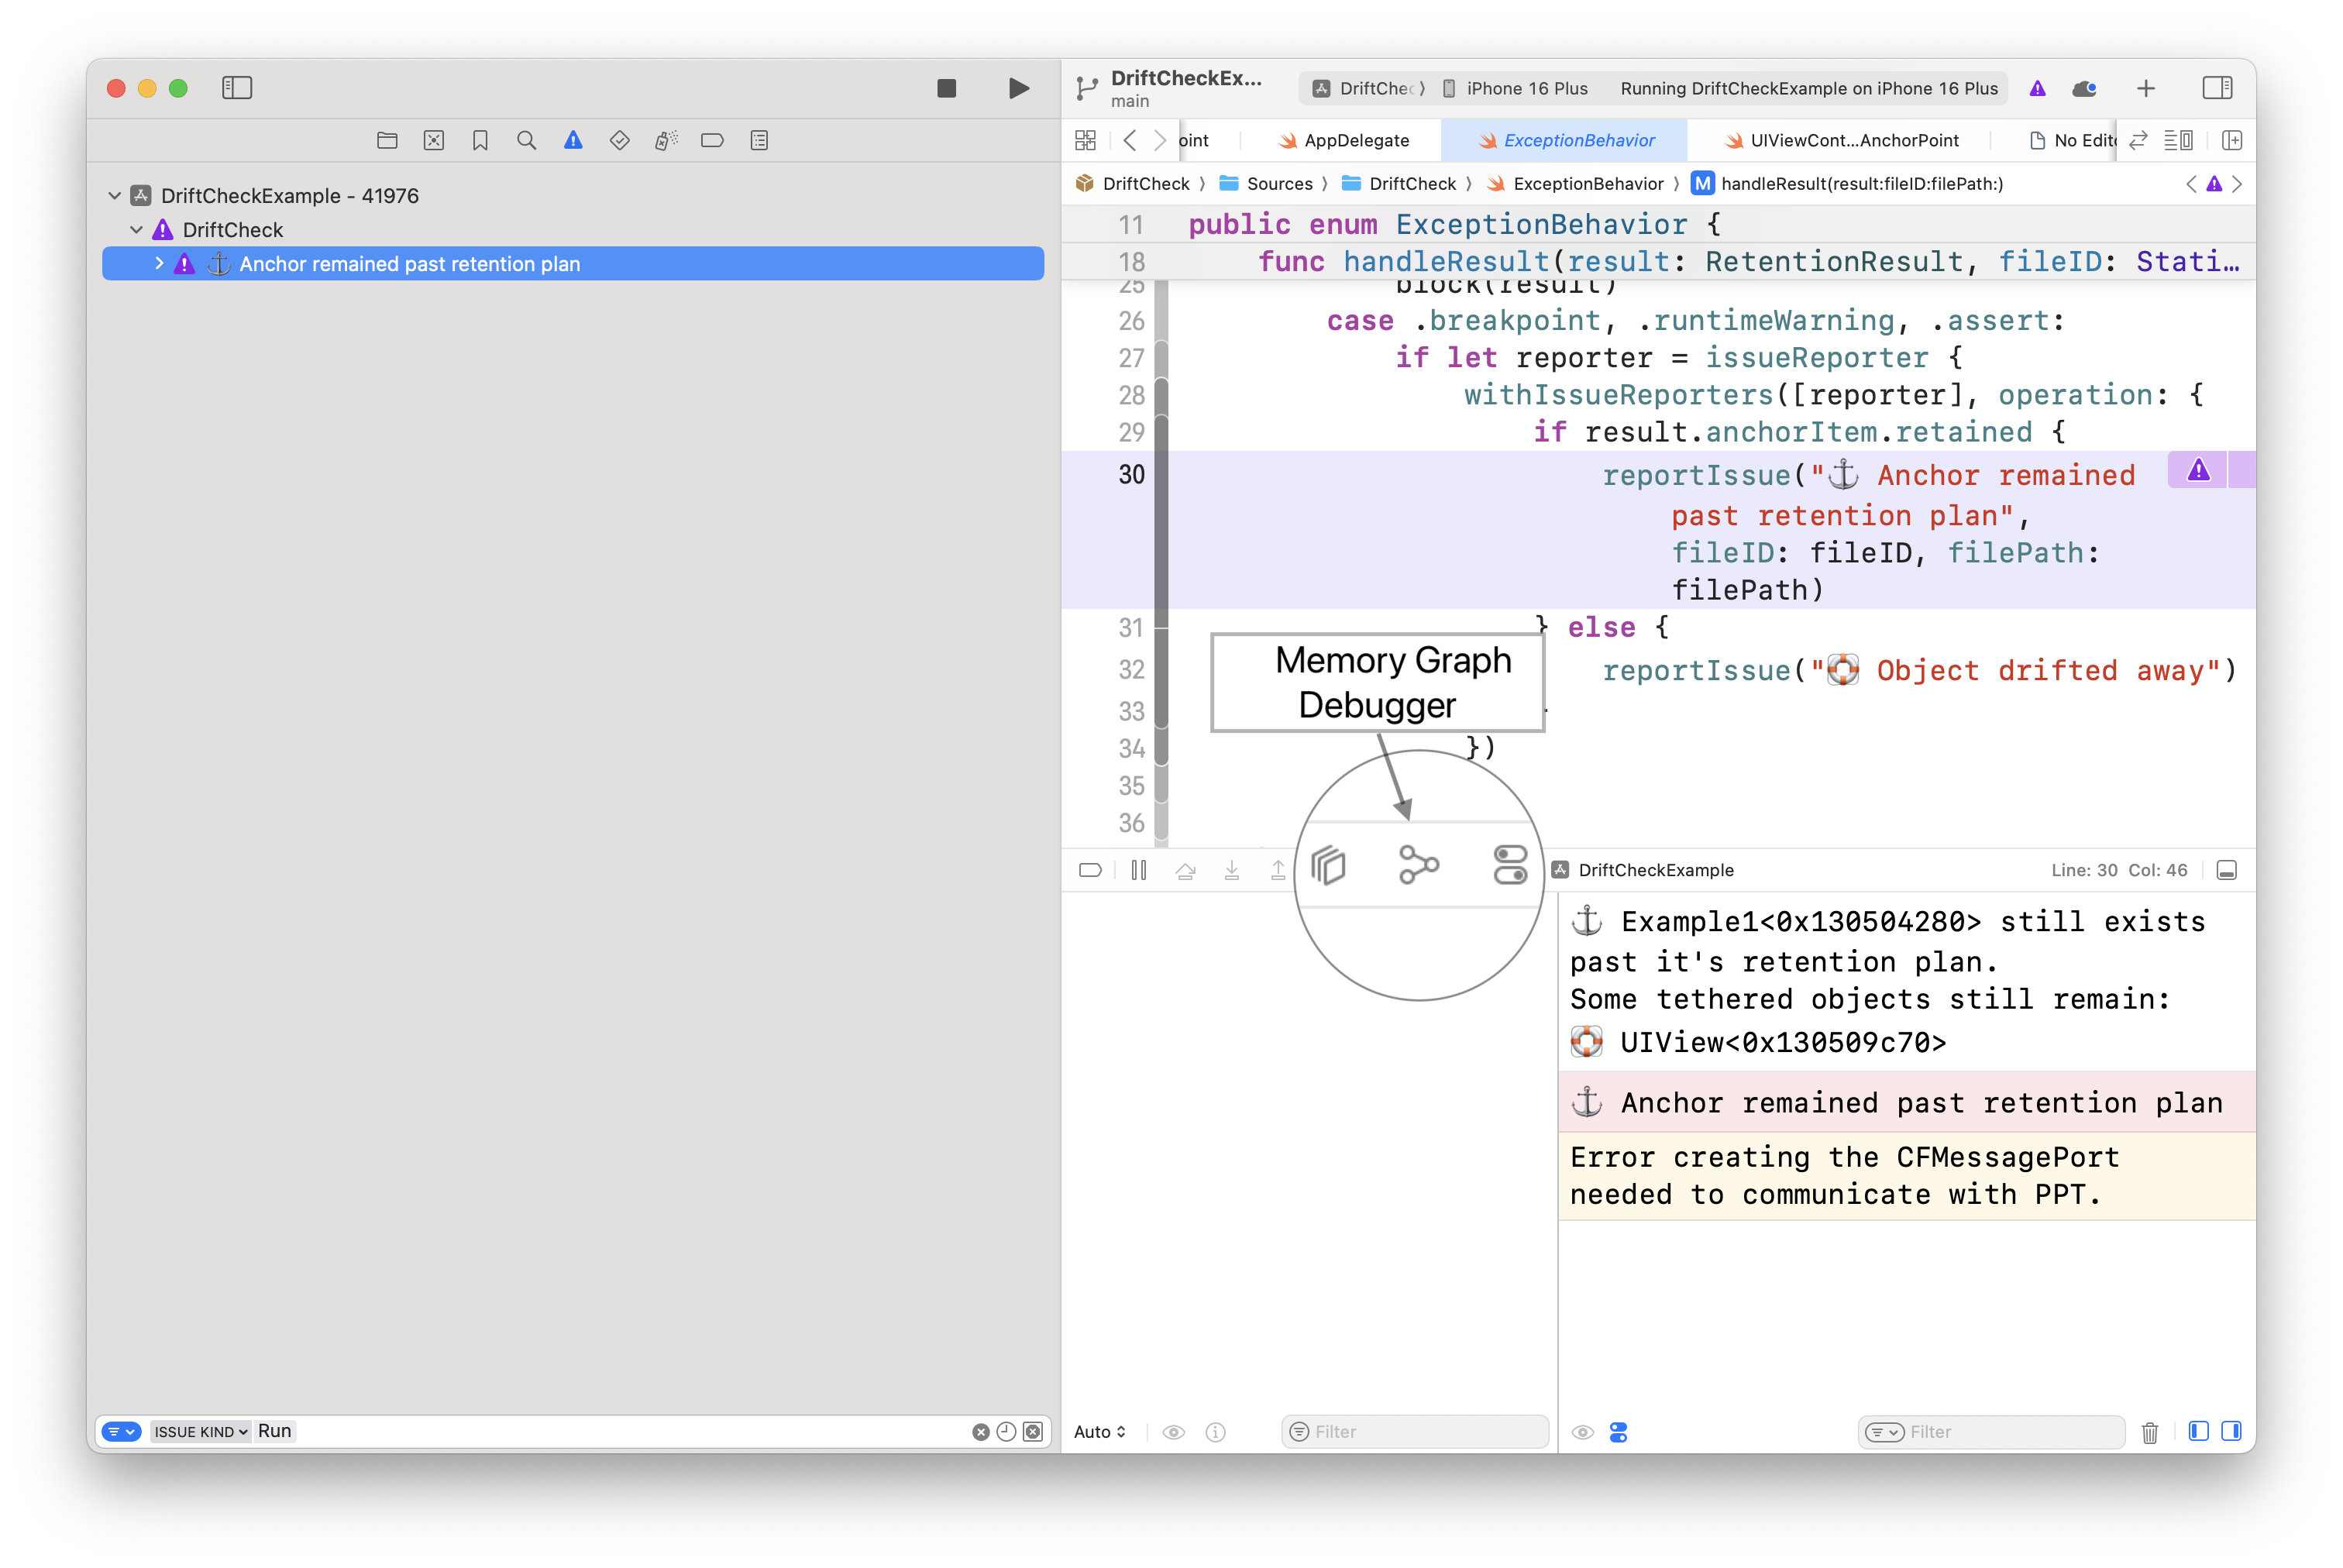Click Sources in the breadcrumb path
2343x1568 pixels.
(1279, 184)
